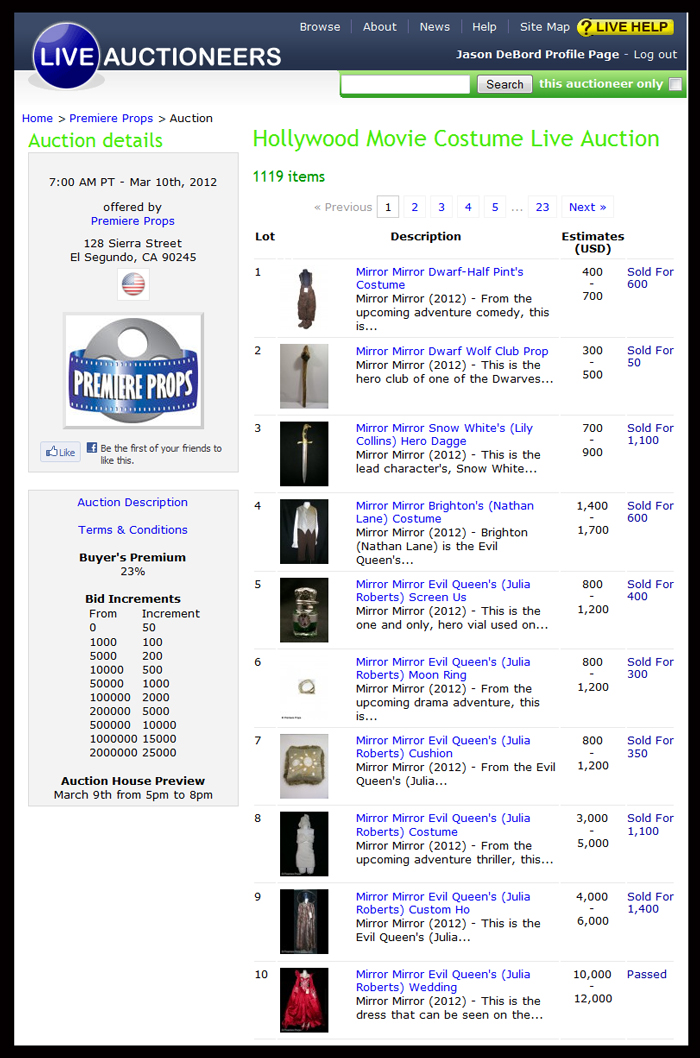
Task: Go to Home breadcrumb
Action: [37, 118]
